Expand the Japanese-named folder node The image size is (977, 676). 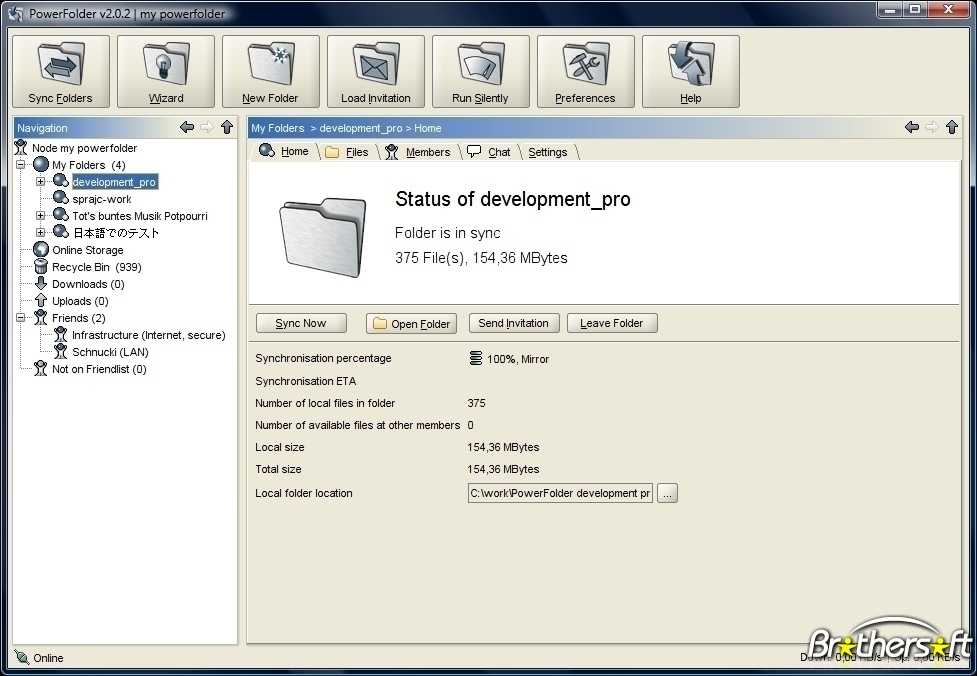tap(41, 232)
